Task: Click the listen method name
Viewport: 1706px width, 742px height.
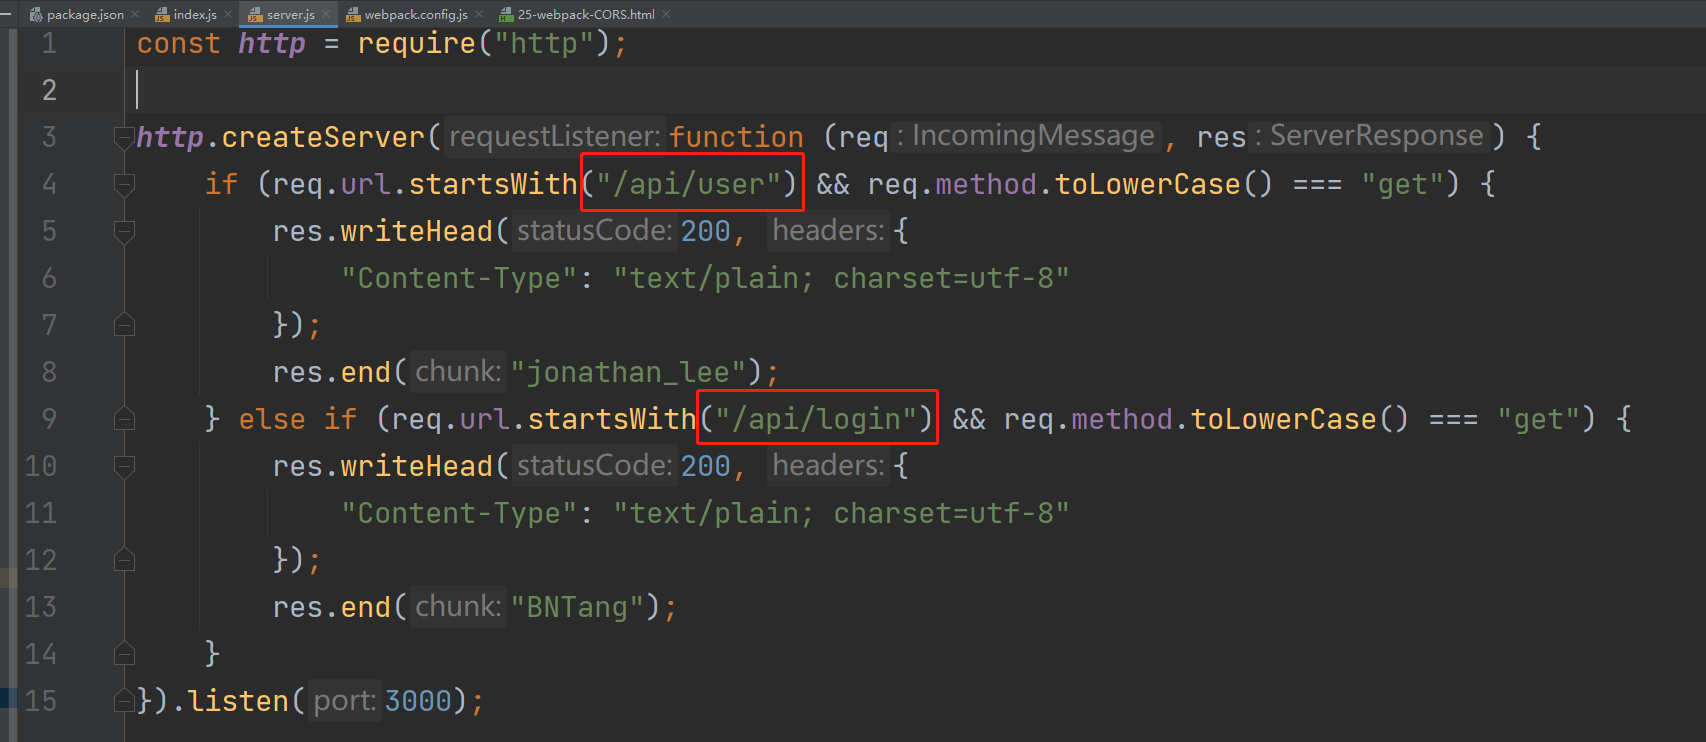Action: pyautogui.click(x=238, y=701)
